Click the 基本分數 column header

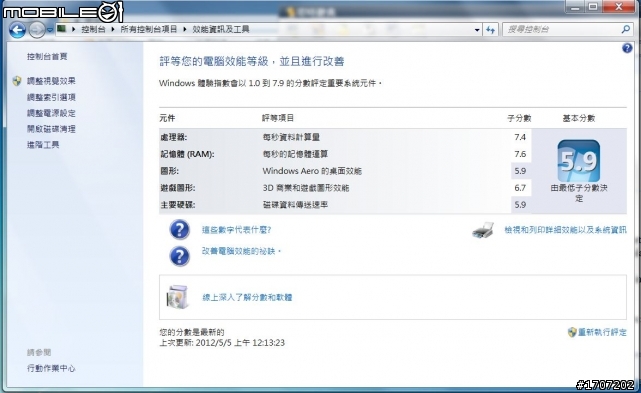pos(579,118)
